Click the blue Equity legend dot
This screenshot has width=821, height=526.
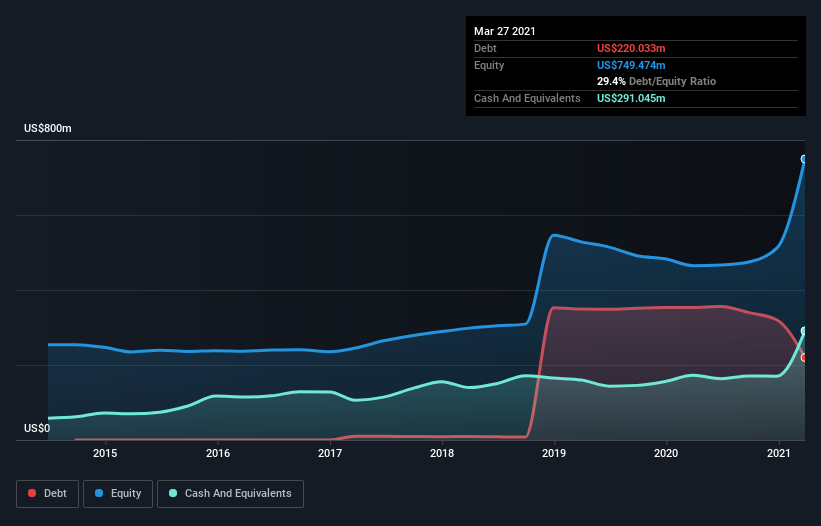[x=99, y=493]
